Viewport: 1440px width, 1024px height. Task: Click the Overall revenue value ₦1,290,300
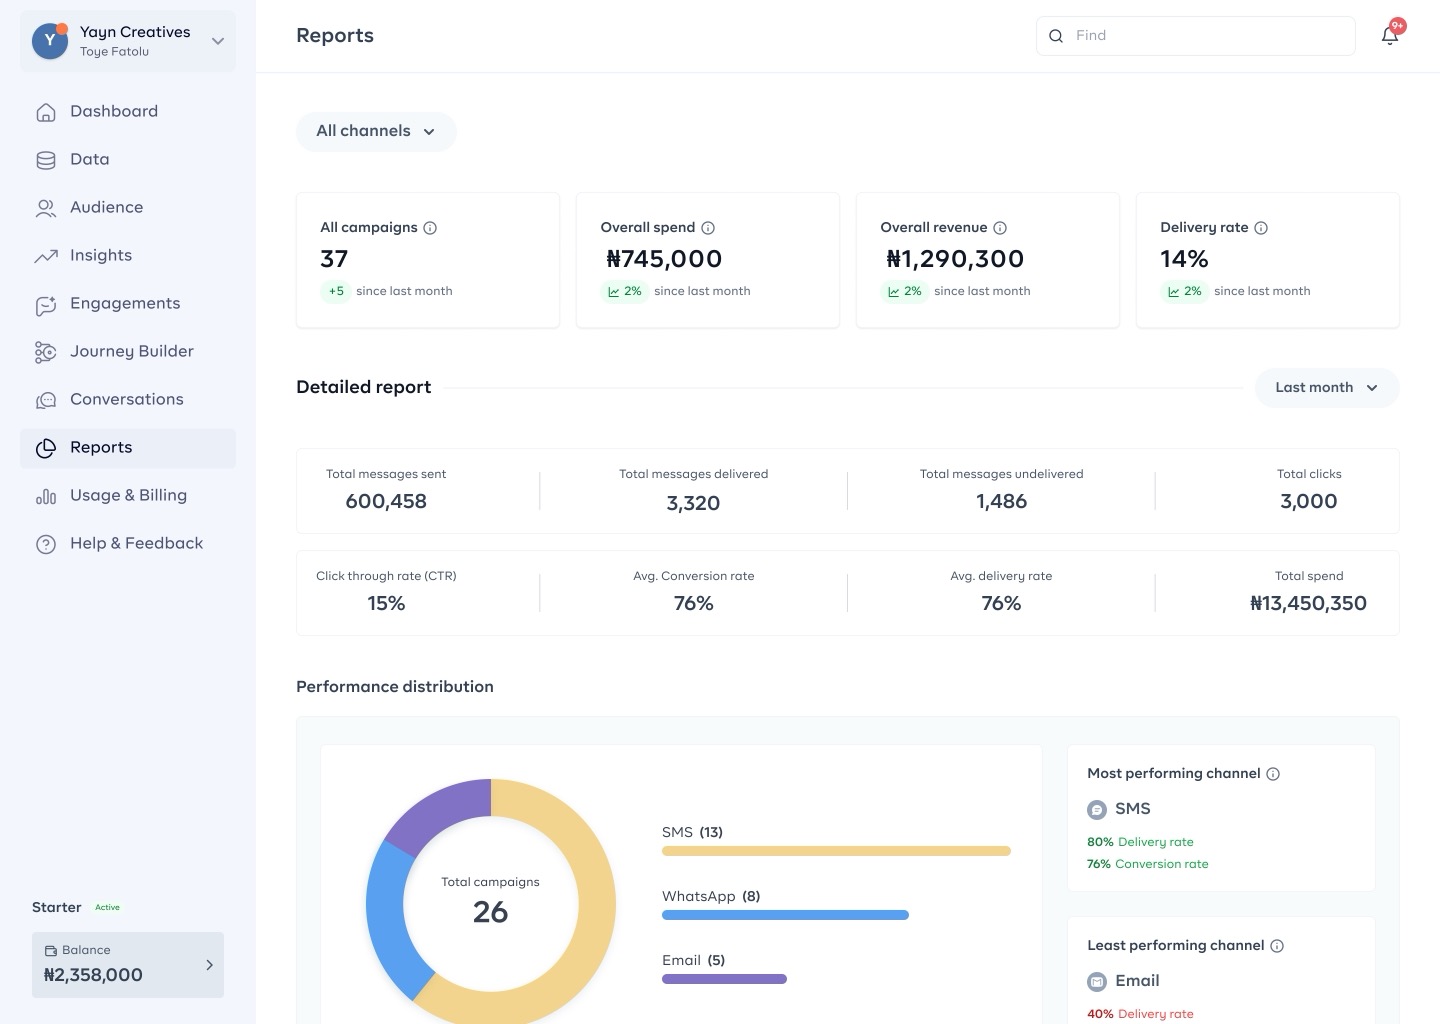[x=955, y=260]
